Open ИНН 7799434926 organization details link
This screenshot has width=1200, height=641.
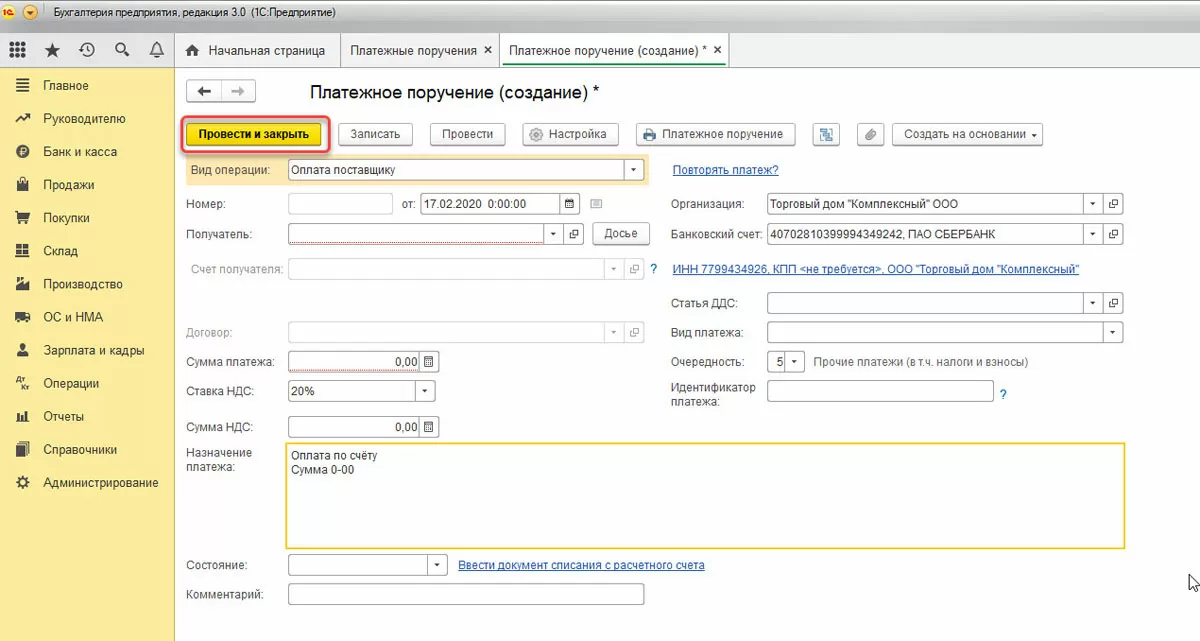point(876,269)
